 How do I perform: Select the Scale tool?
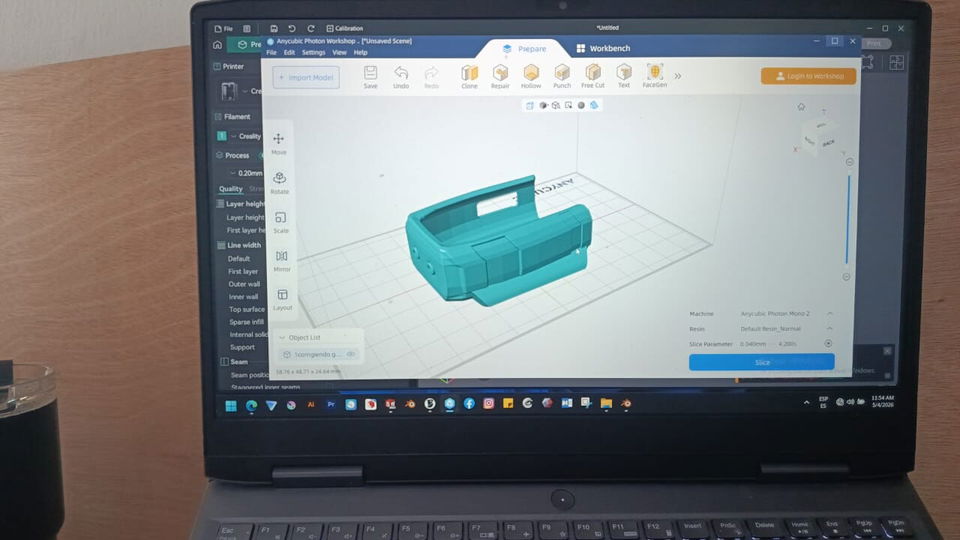280,222
